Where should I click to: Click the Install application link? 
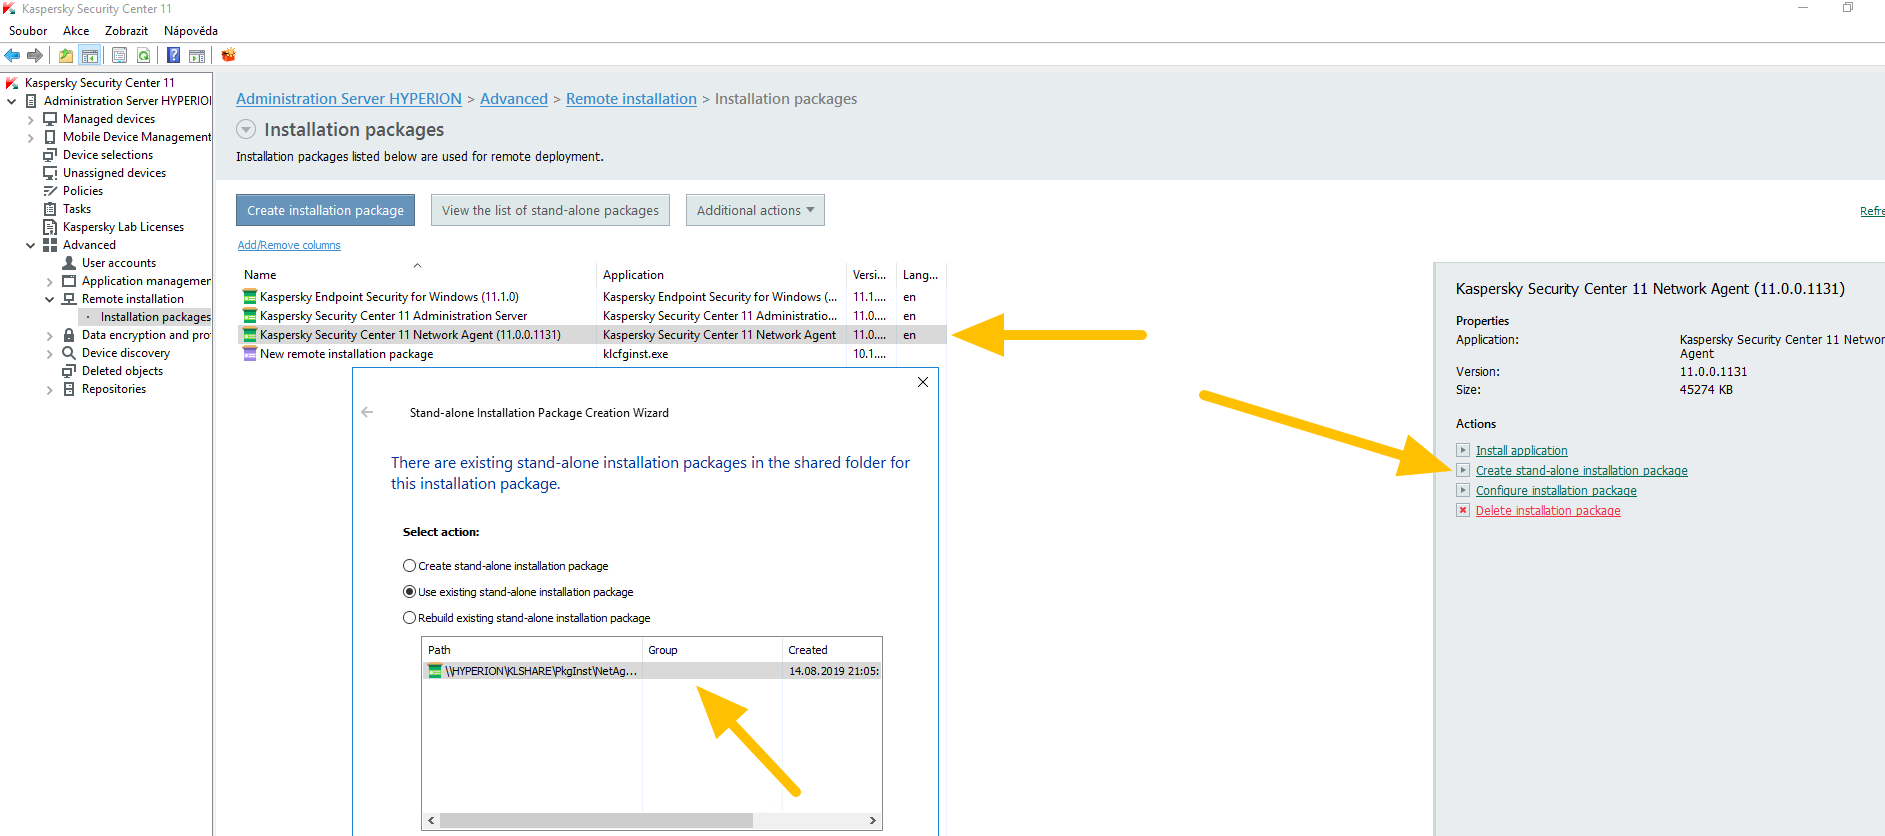click(x=1521, y=451)
